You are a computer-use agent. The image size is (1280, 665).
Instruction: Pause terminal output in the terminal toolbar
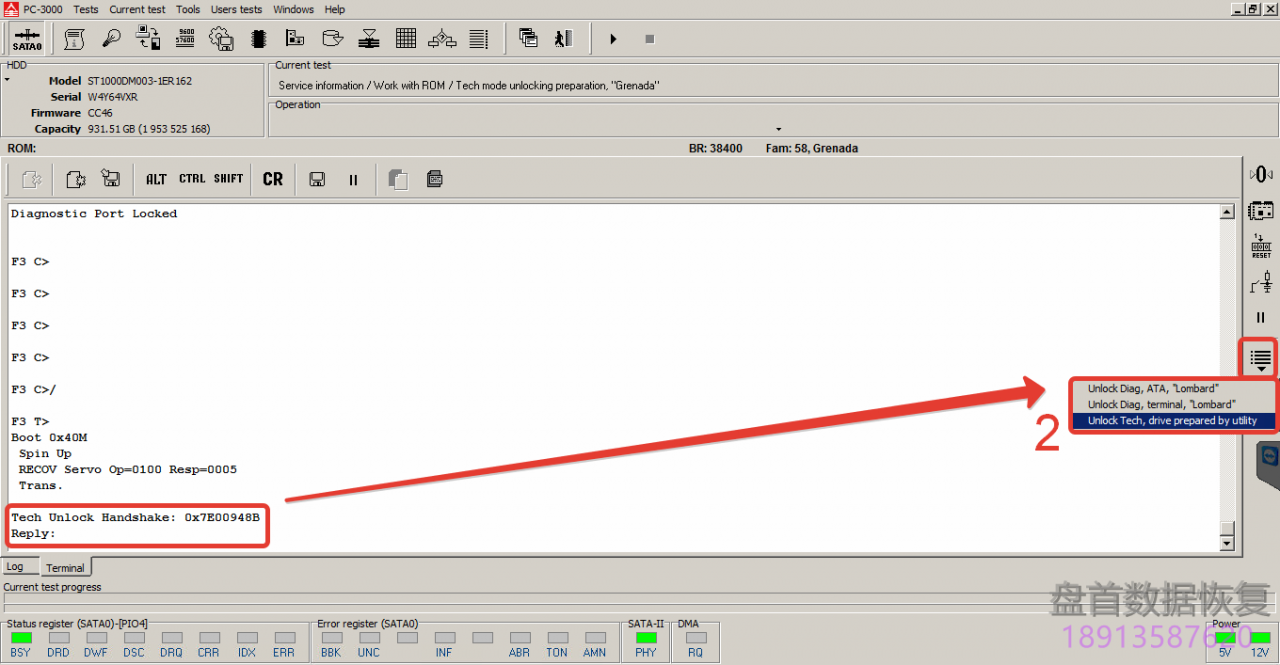click(x=353, y=180)
